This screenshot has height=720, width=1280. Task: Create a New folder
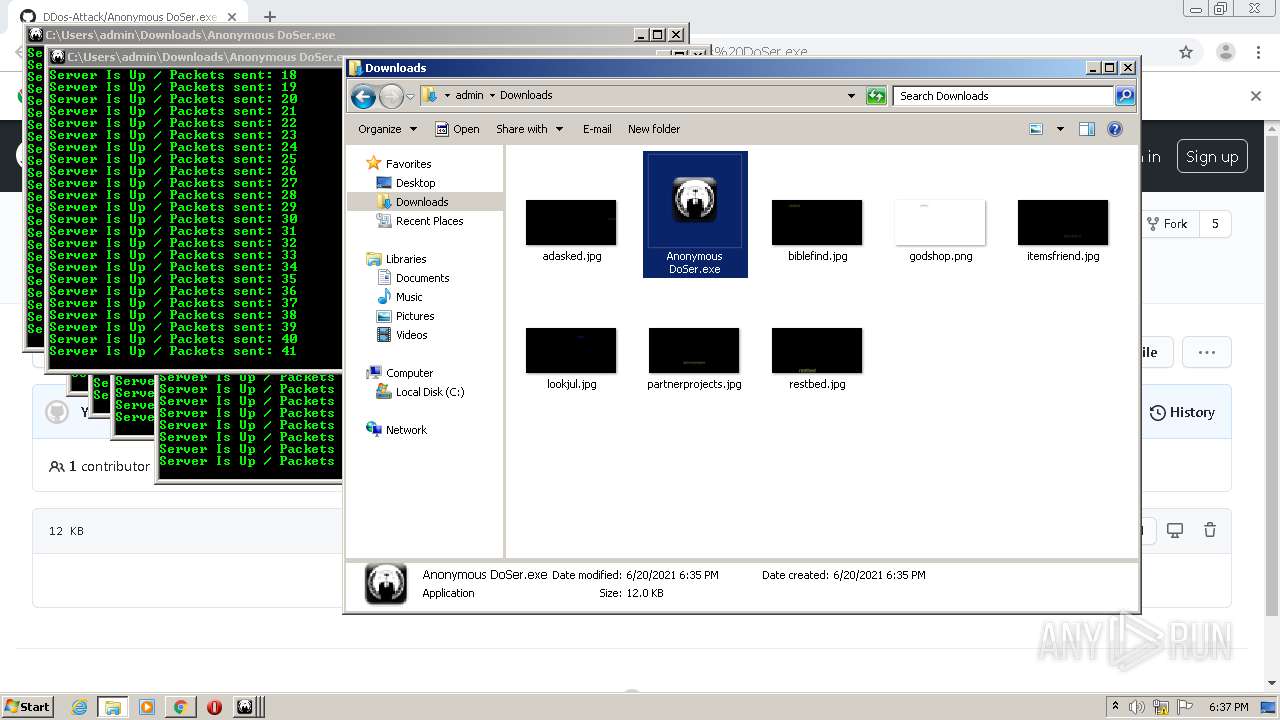(x=654, y=129)
